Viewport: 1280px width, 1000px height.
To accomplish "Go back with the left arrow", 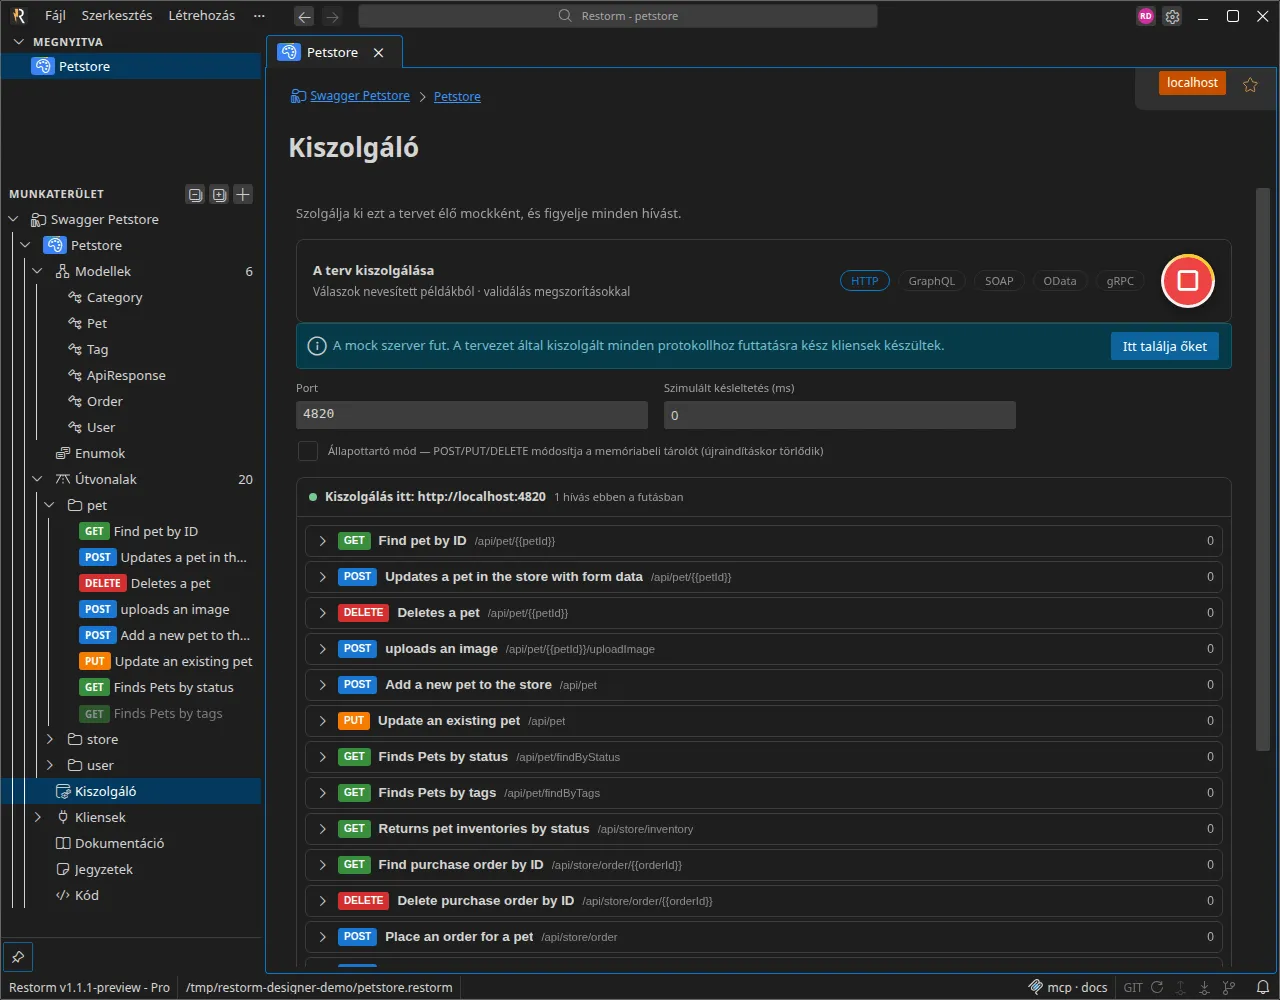I will pyautogui.click(x=305, y=16).
